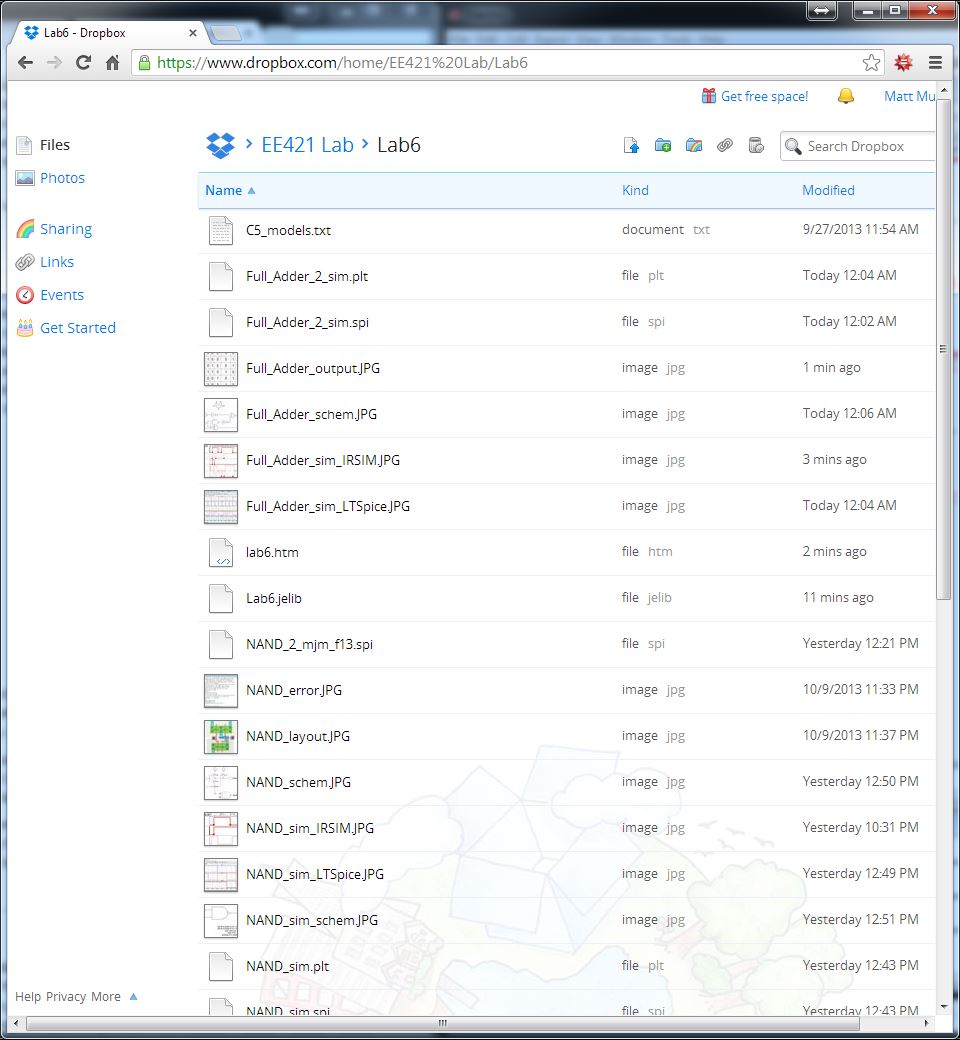Select the NAND_sim.plt file name
The width and height of the screenshot is (960, 1040).
[287, 966]
